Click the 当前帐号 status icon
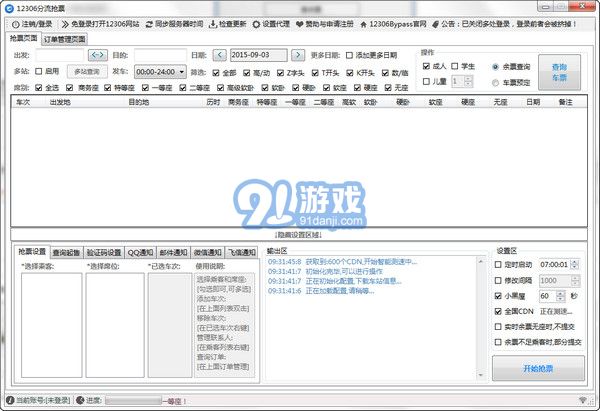 pos(10,400)
